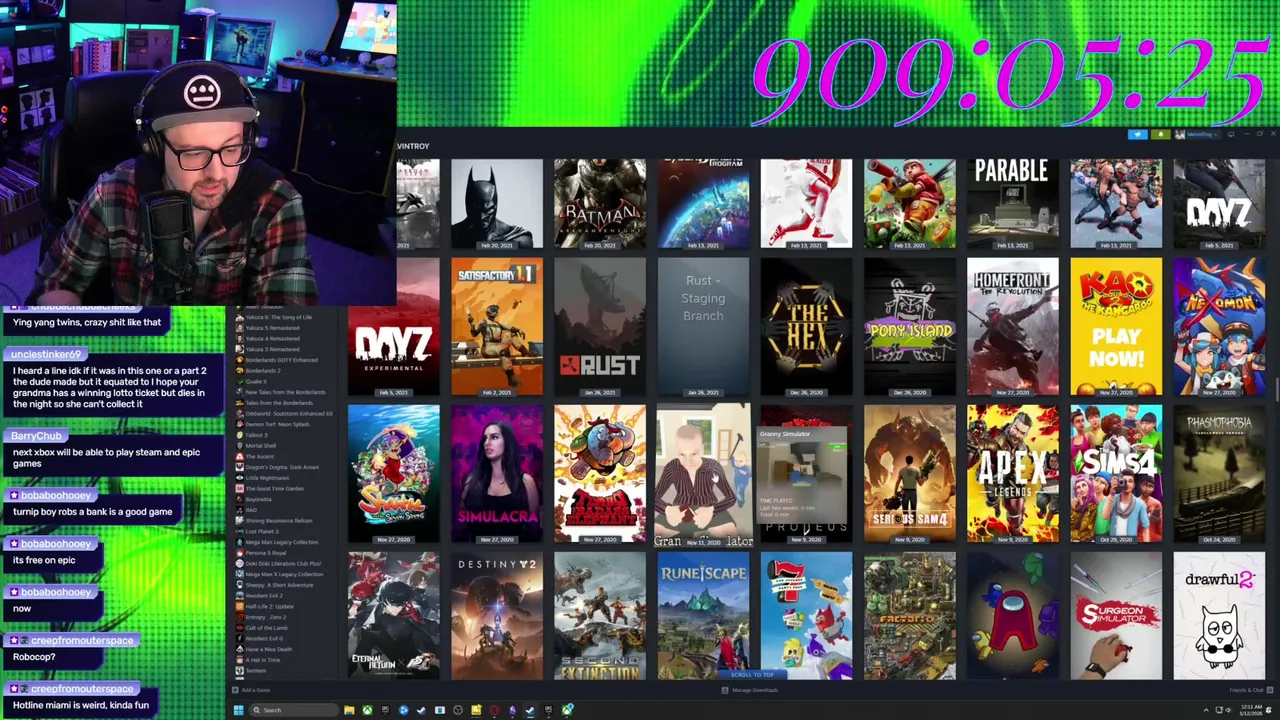1280x720 pixels.
Task: Switch Steam to Big Picture mode
Action: click(x=1231, y=134)
